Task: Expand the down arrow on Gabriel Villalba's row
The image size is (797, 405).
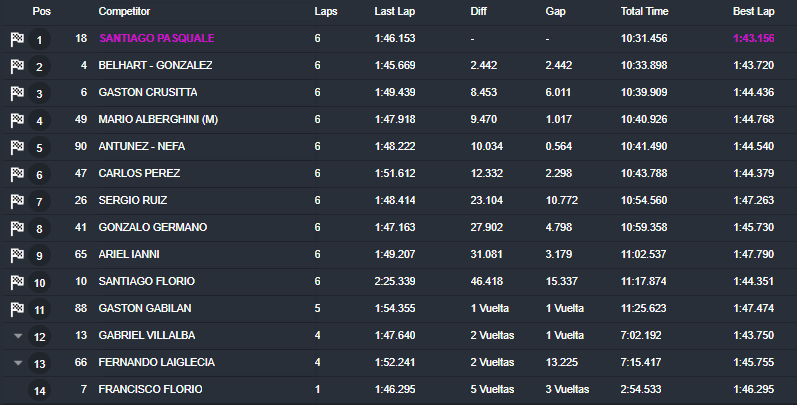Action: tap(16, 336)
